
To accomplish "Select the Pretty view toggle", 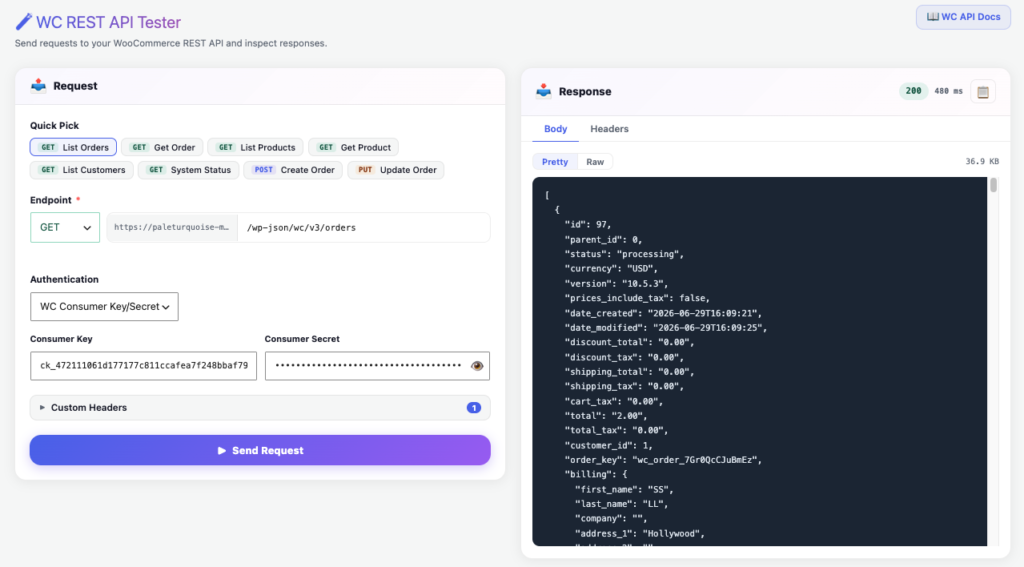I will point(555,161).
